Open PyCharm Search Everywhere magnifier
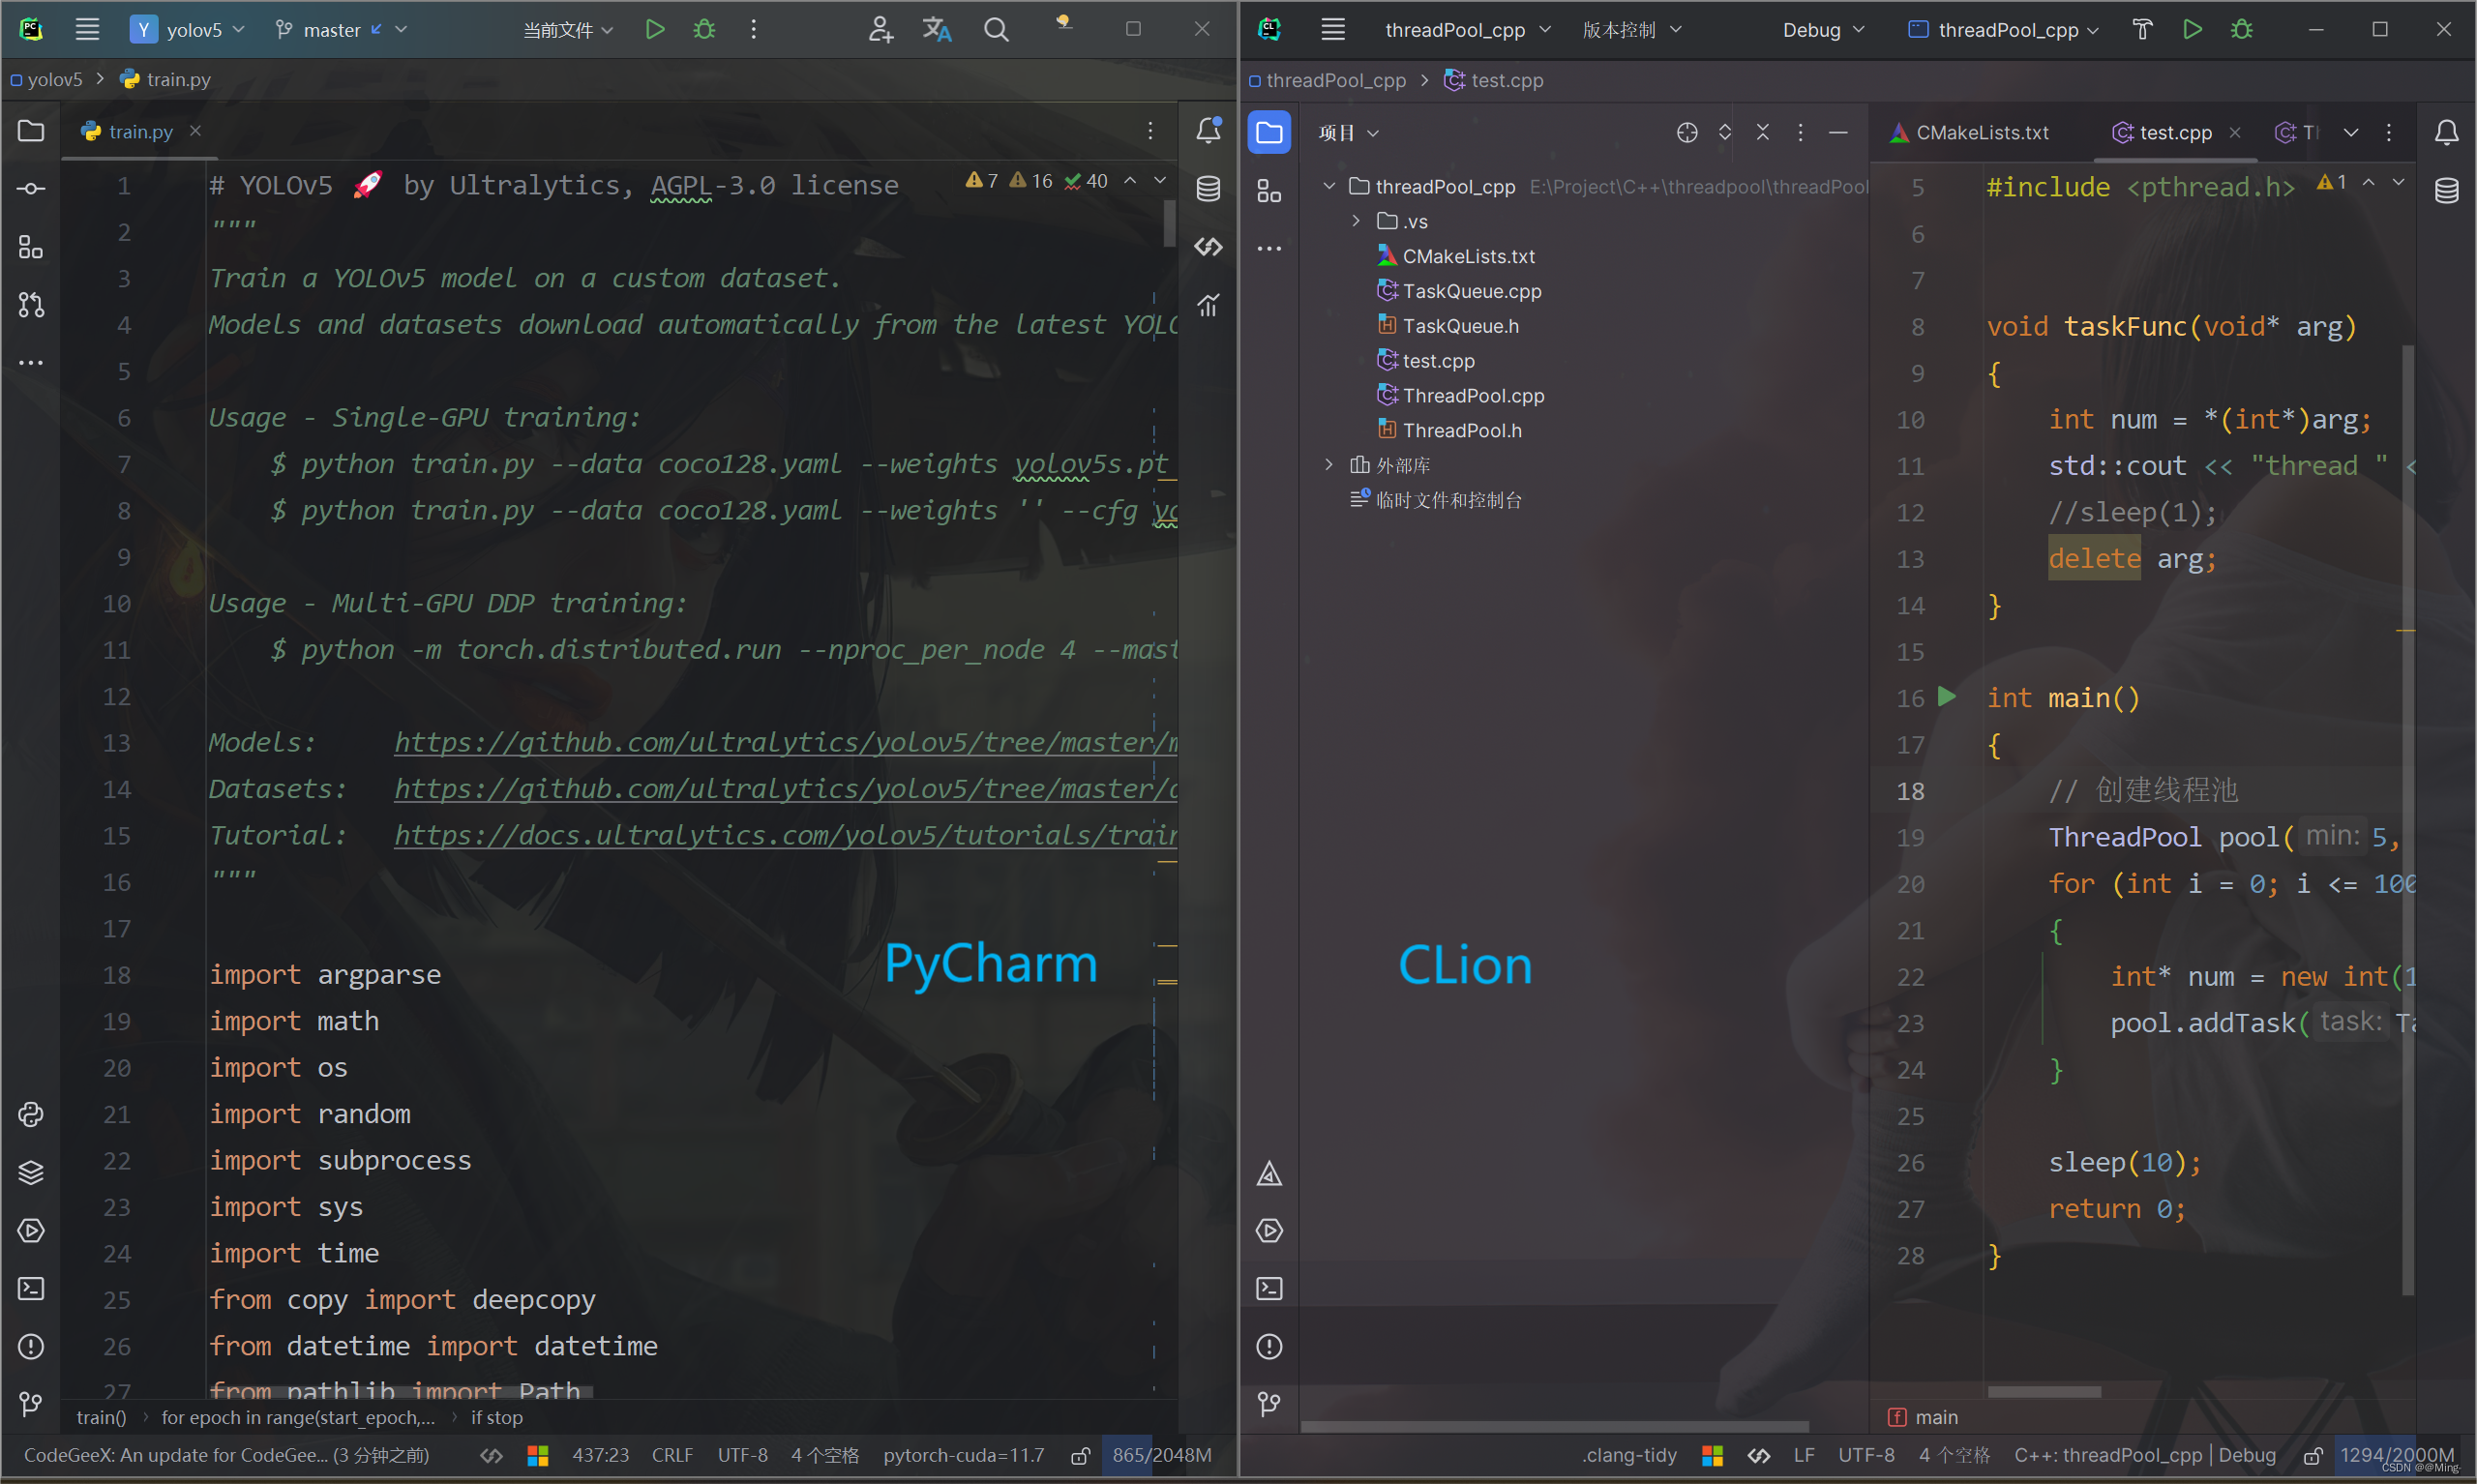Screen dimensions: 2477x1484 pos(996,29)
